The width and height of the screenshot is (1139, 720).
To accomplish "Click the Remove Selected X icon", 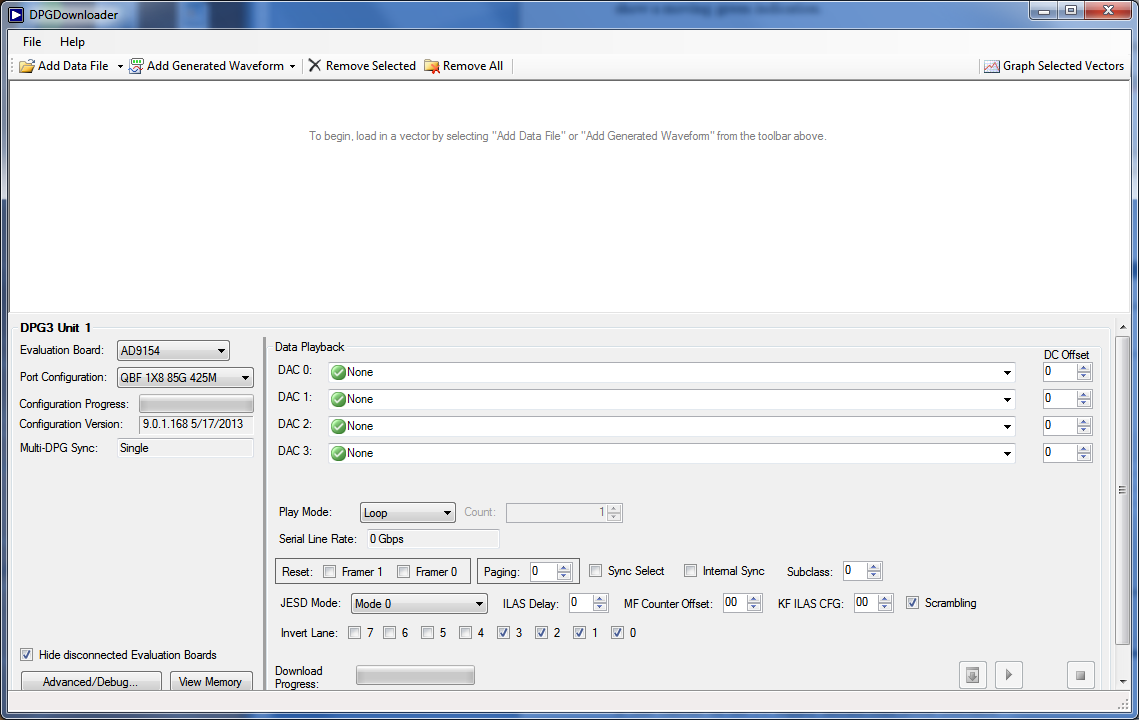I will (x=315, y=65).
